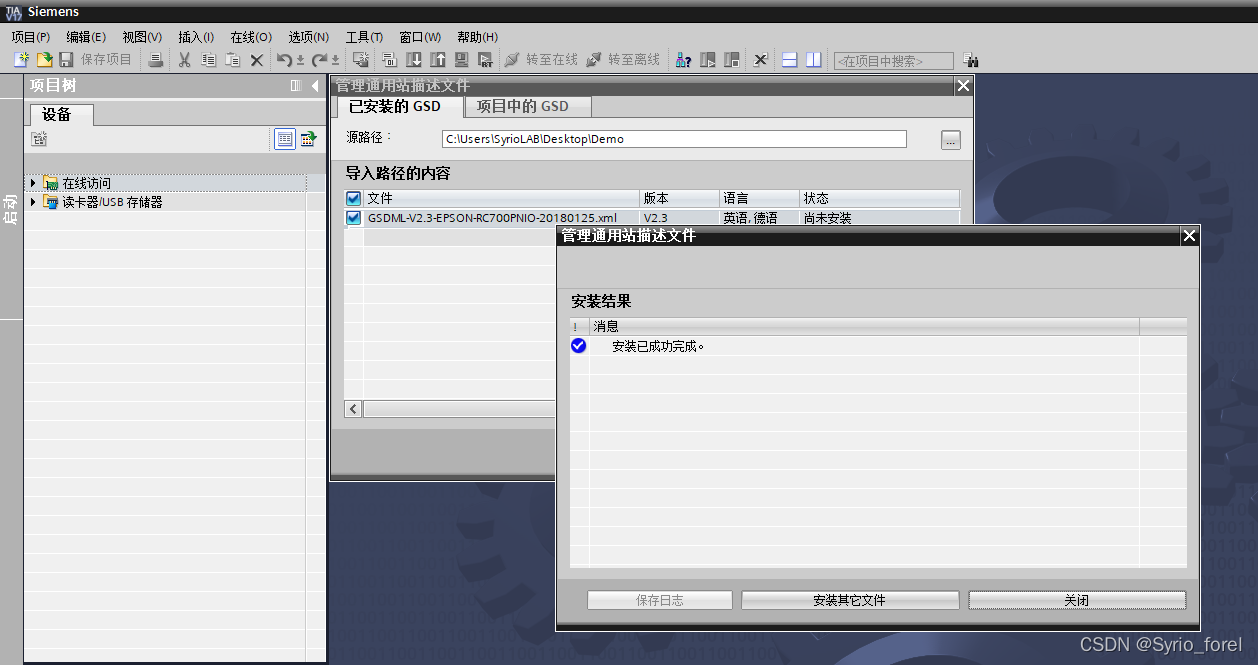Click the 转至在线 button

[x=541, y=60]
